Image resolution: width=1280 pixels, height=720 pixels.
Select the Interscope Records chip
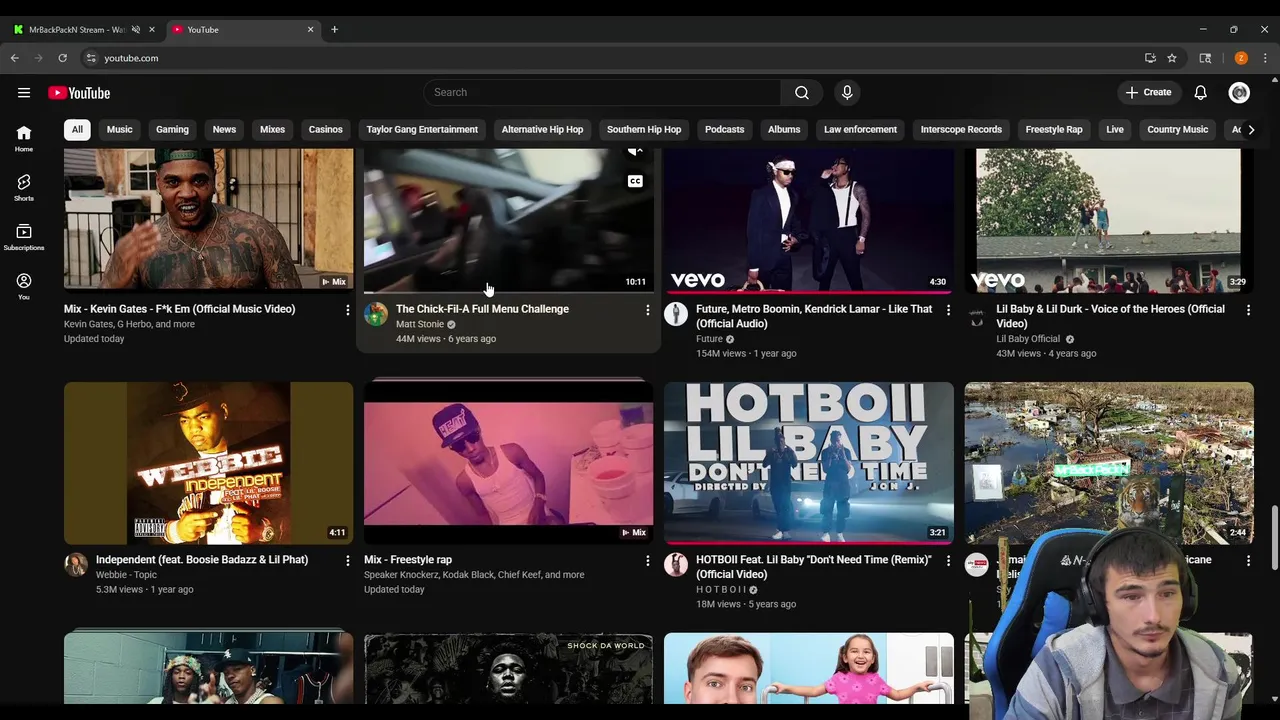pyautogui.click(x=961, y=129)
